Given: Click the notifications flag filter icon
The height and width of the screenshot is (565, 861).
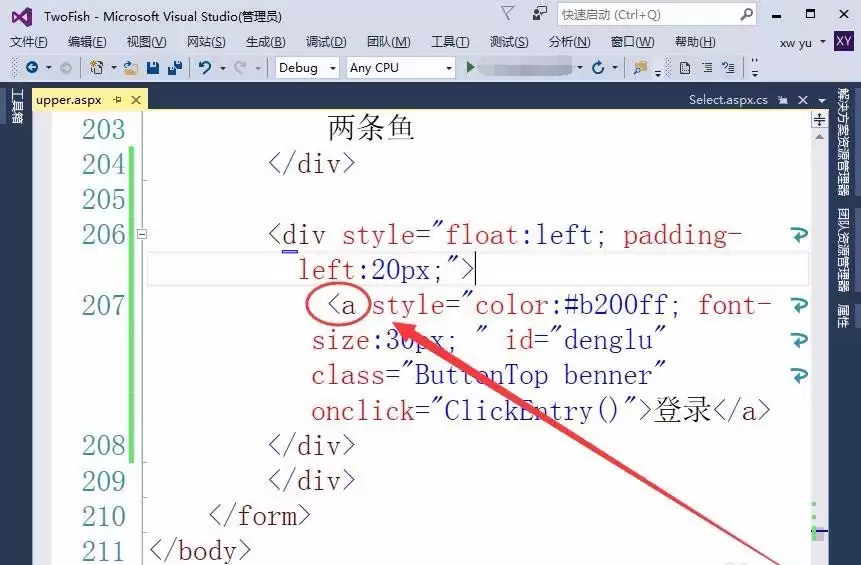Looking at the screenshot, I should coord(508,13).
